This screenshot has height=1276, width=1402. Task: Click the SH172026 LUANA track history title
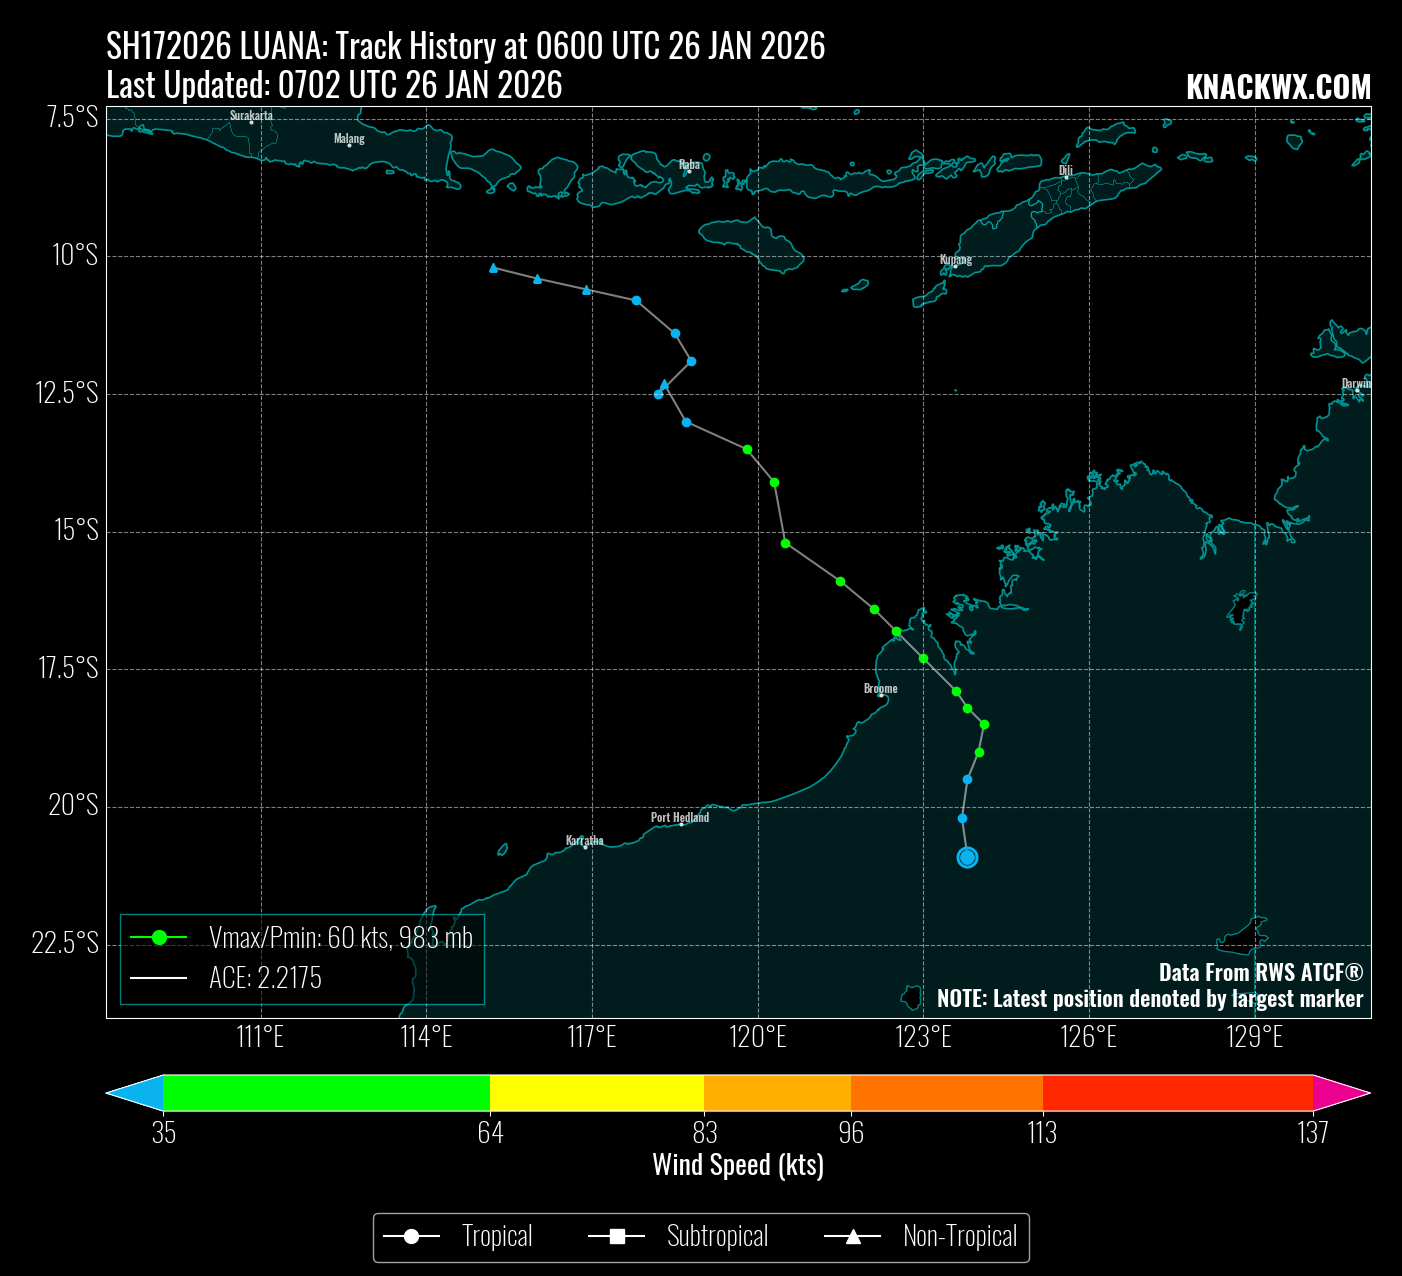[x=465, y=46]
